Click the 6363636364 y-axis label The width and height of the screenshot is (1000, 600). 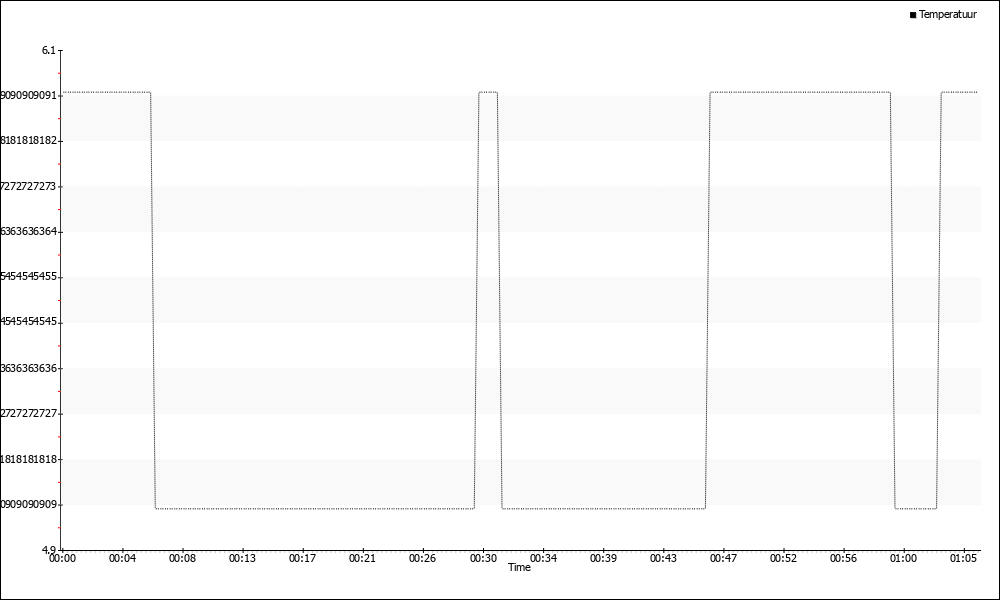tap(29, 231)
